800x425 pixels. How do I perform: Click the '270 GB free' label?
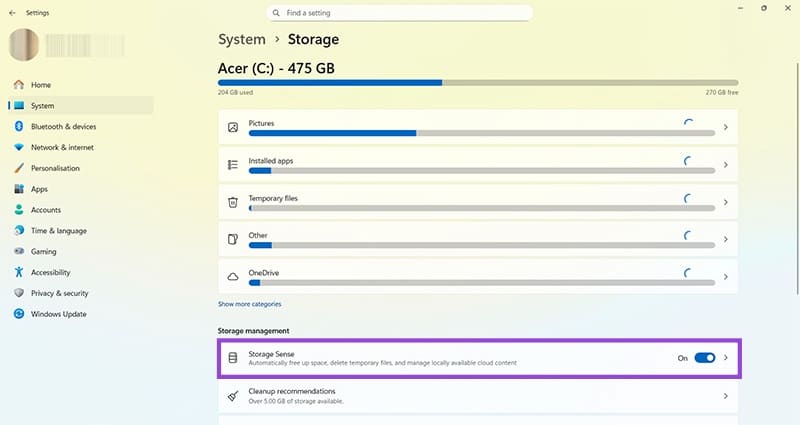click(x=722, y=92)
